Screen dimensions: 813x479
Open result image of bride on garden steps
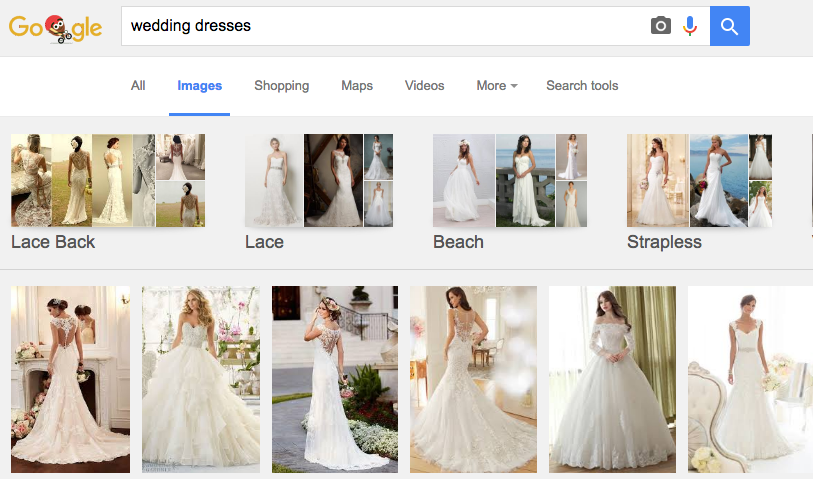coord(335,379)
